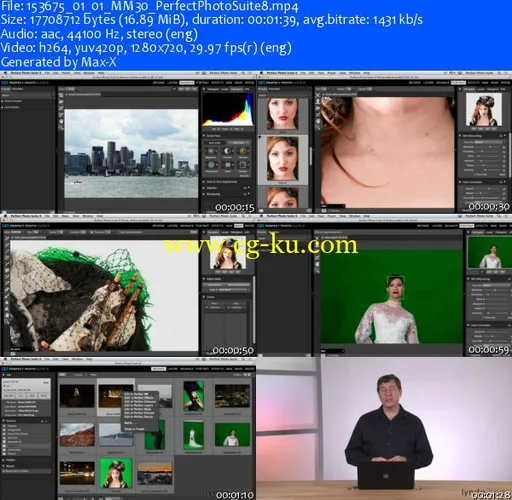Toggle Skin Retouching on/off switch at 00:00:30
This screenshot has height=500, width=512.
pos(501,136)
